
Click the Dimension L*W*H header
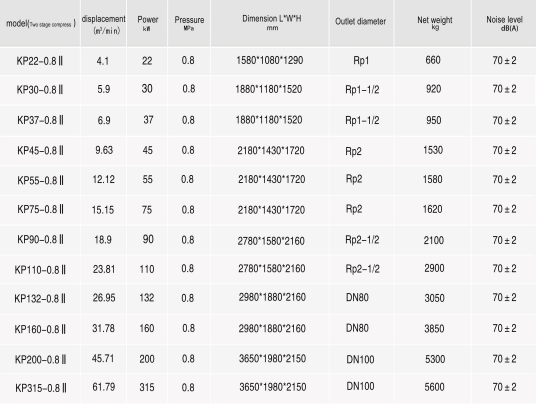tap(272, 22)
